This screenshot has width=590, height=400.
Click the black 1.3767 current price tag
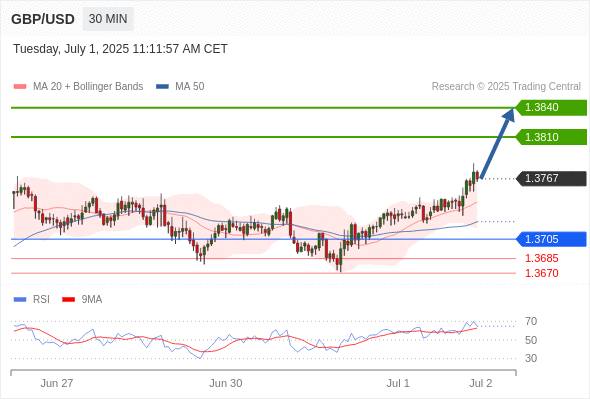coord(551,178)
